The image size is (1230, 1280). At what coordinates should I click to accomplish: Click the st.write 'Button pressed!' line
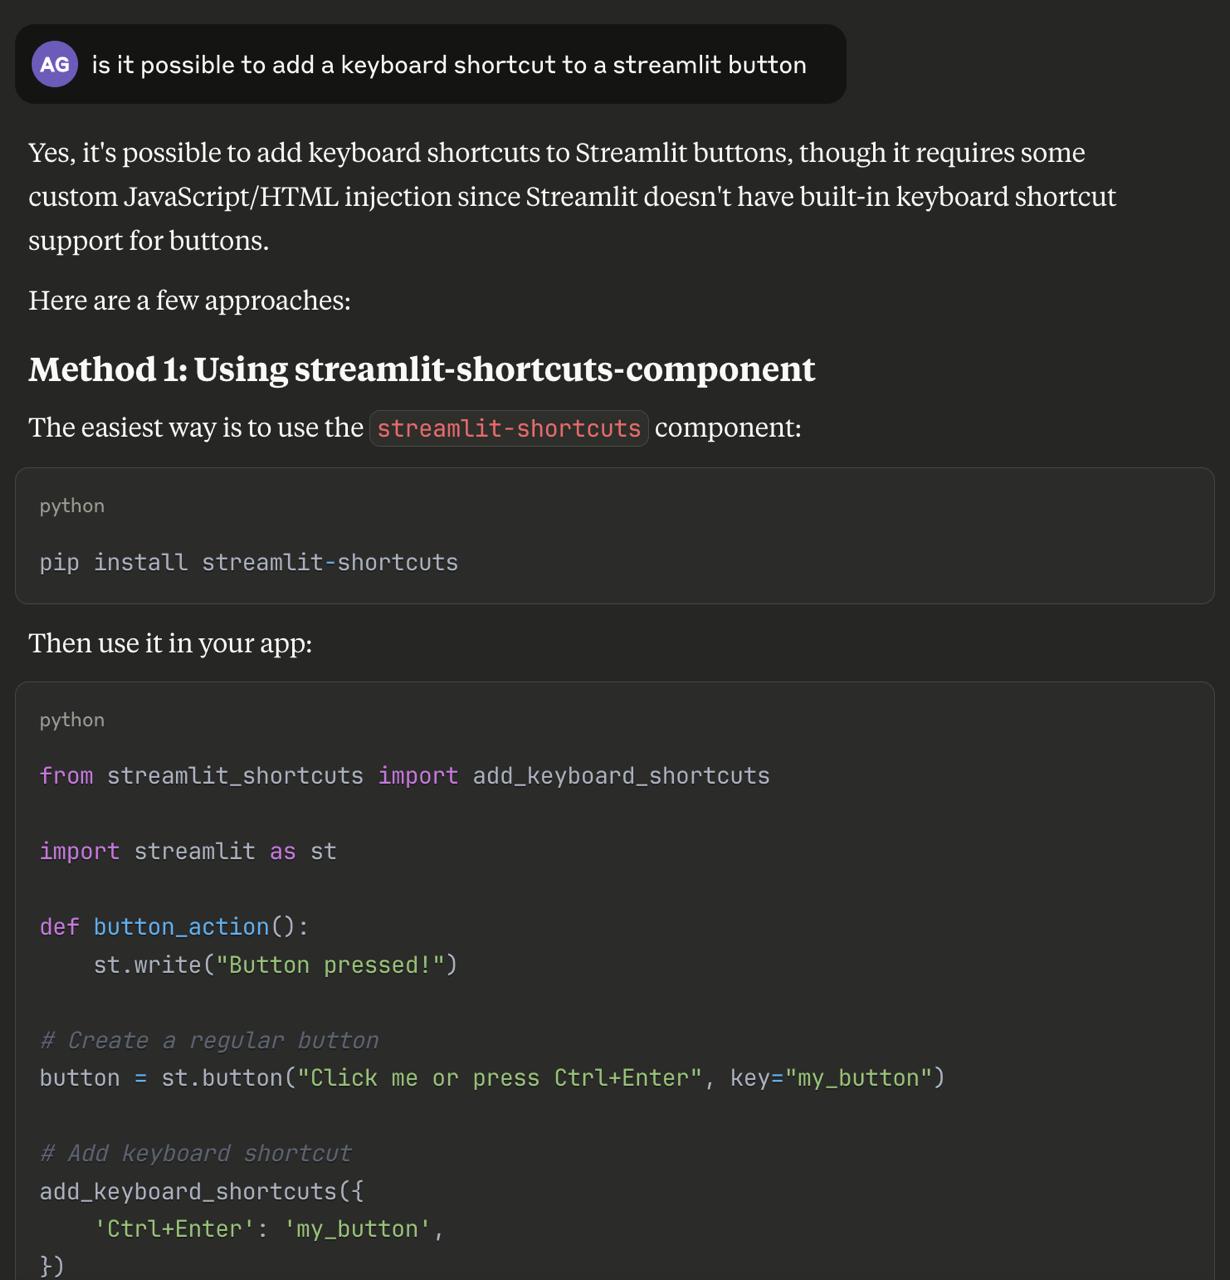pyautogui.click(x=275, y=965)
